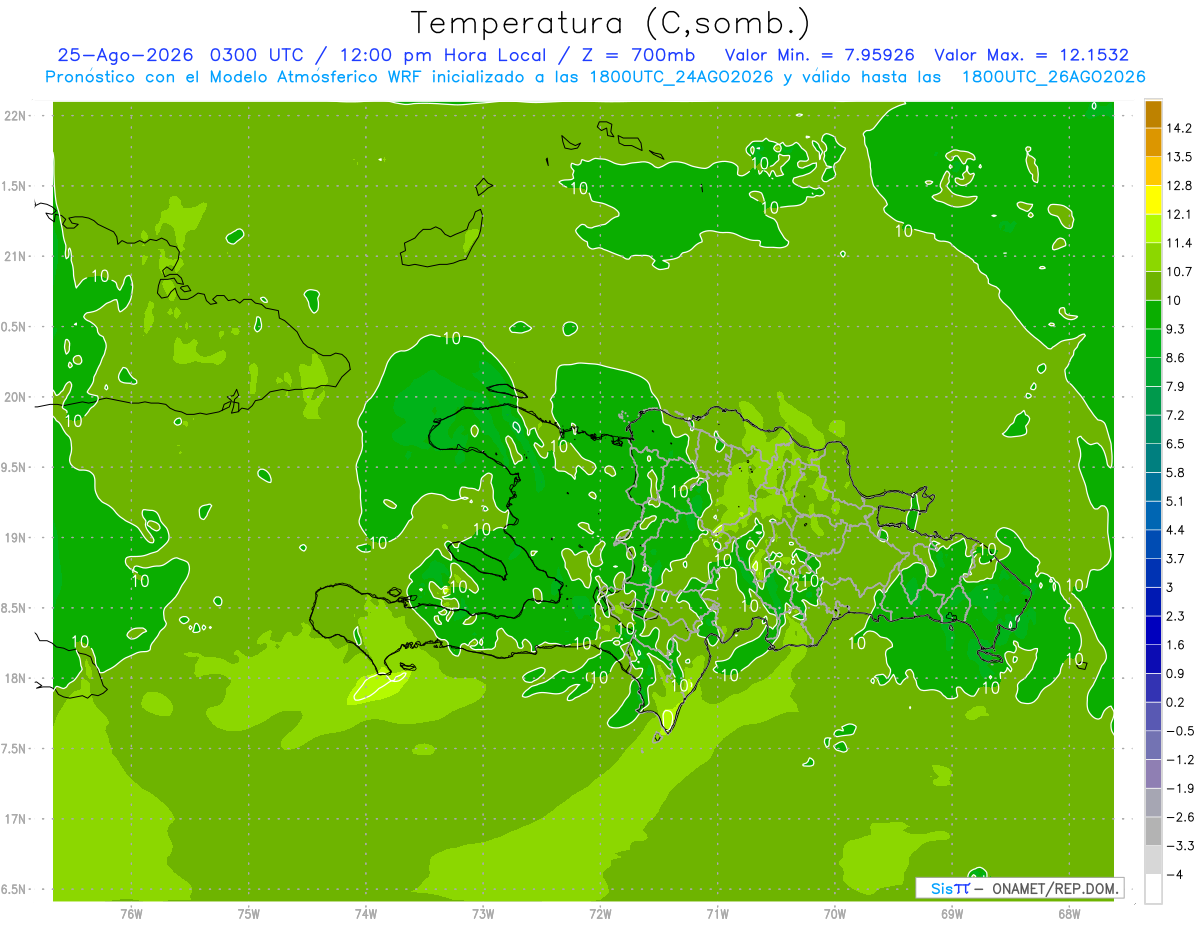Click the legend value '7.9'

[x=1176, y=387]
